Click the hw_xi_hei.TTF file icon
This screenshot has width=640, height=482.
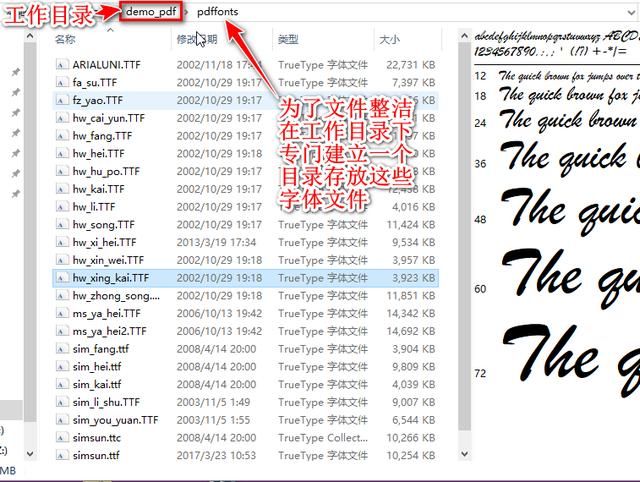(62, 242)
